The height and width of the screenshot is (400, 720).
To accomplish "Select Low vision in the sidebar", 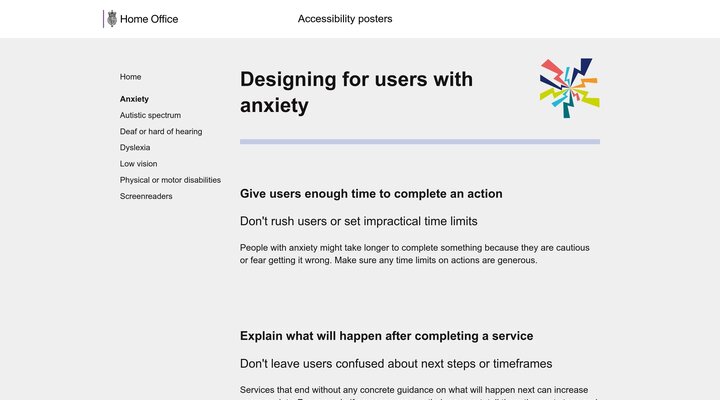I will click(138, 163).
